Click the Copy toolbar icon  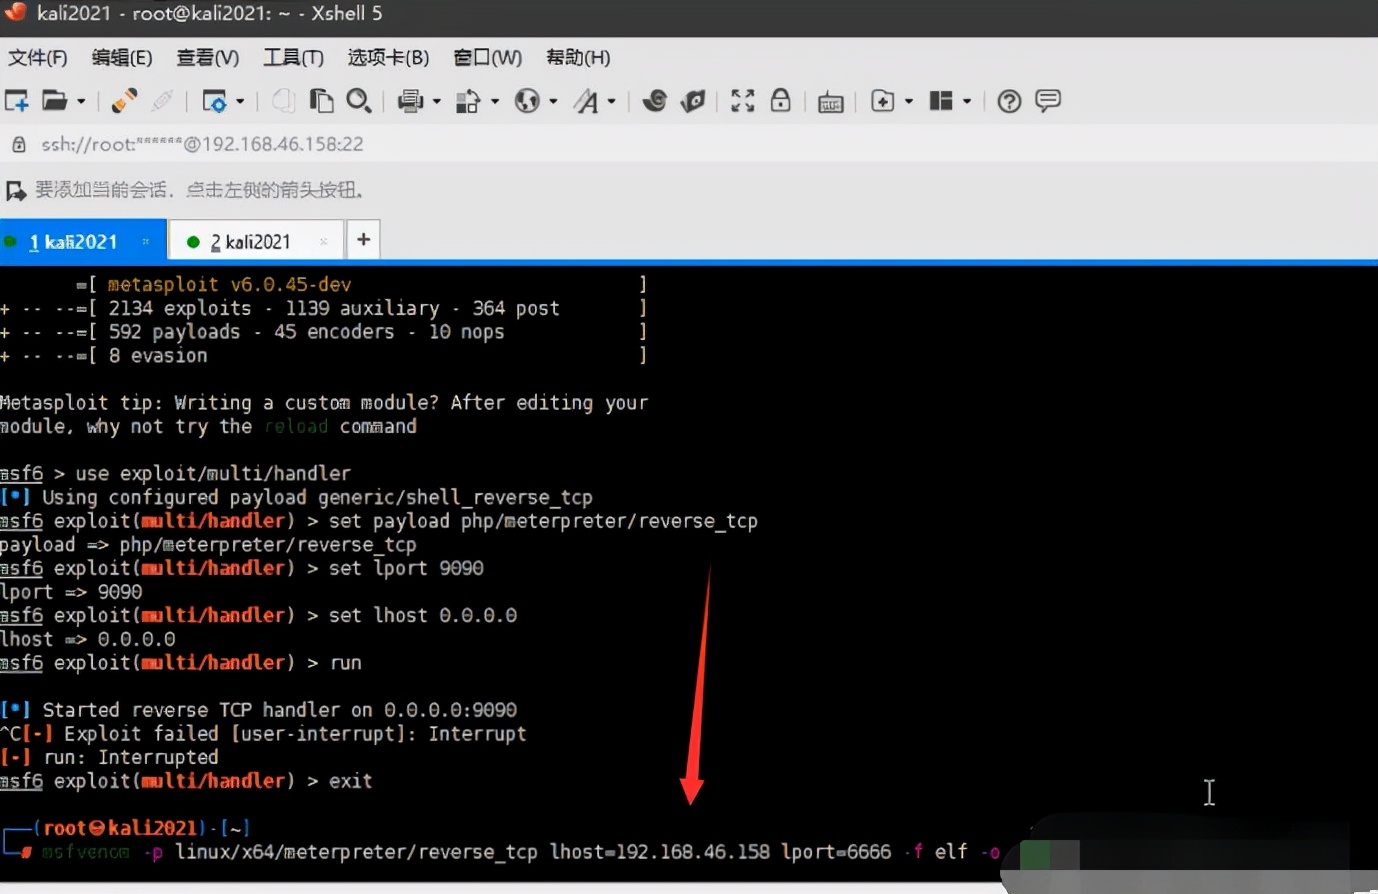pyautogui.click(x=284, y=100)
